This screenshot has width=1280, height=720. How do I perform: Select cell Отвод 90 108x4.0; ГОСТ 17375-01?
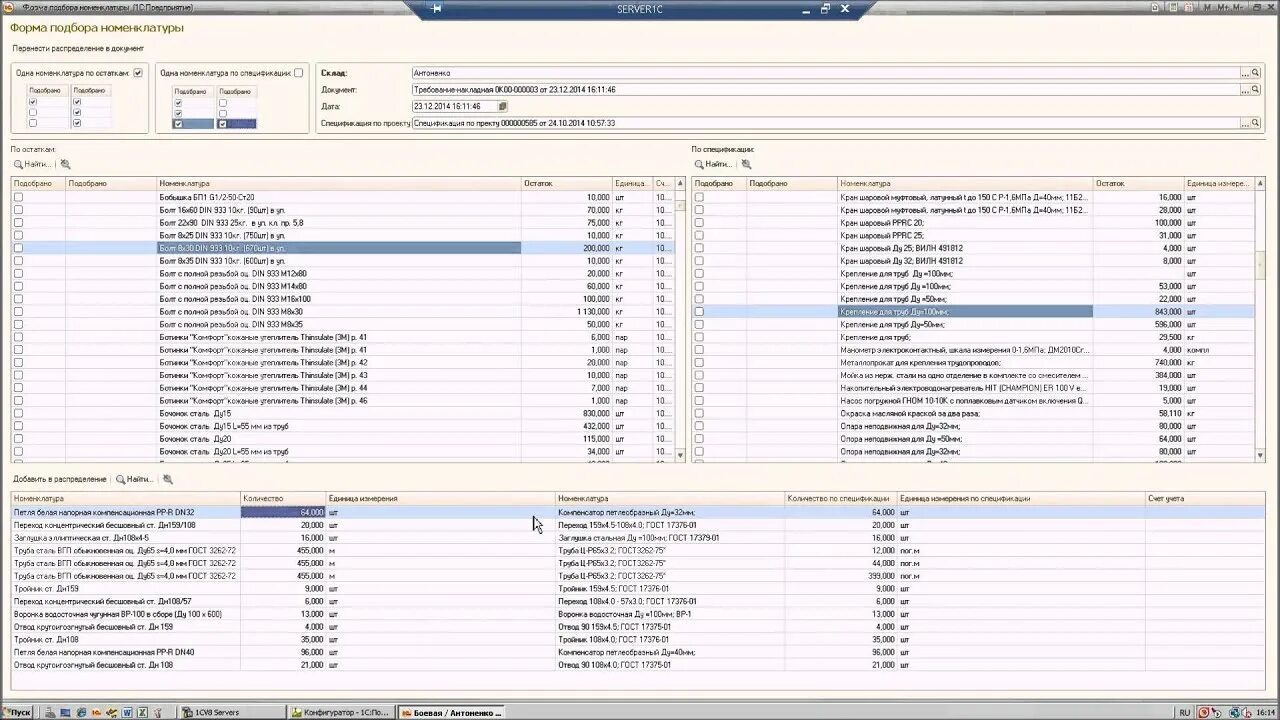(670, 665)
